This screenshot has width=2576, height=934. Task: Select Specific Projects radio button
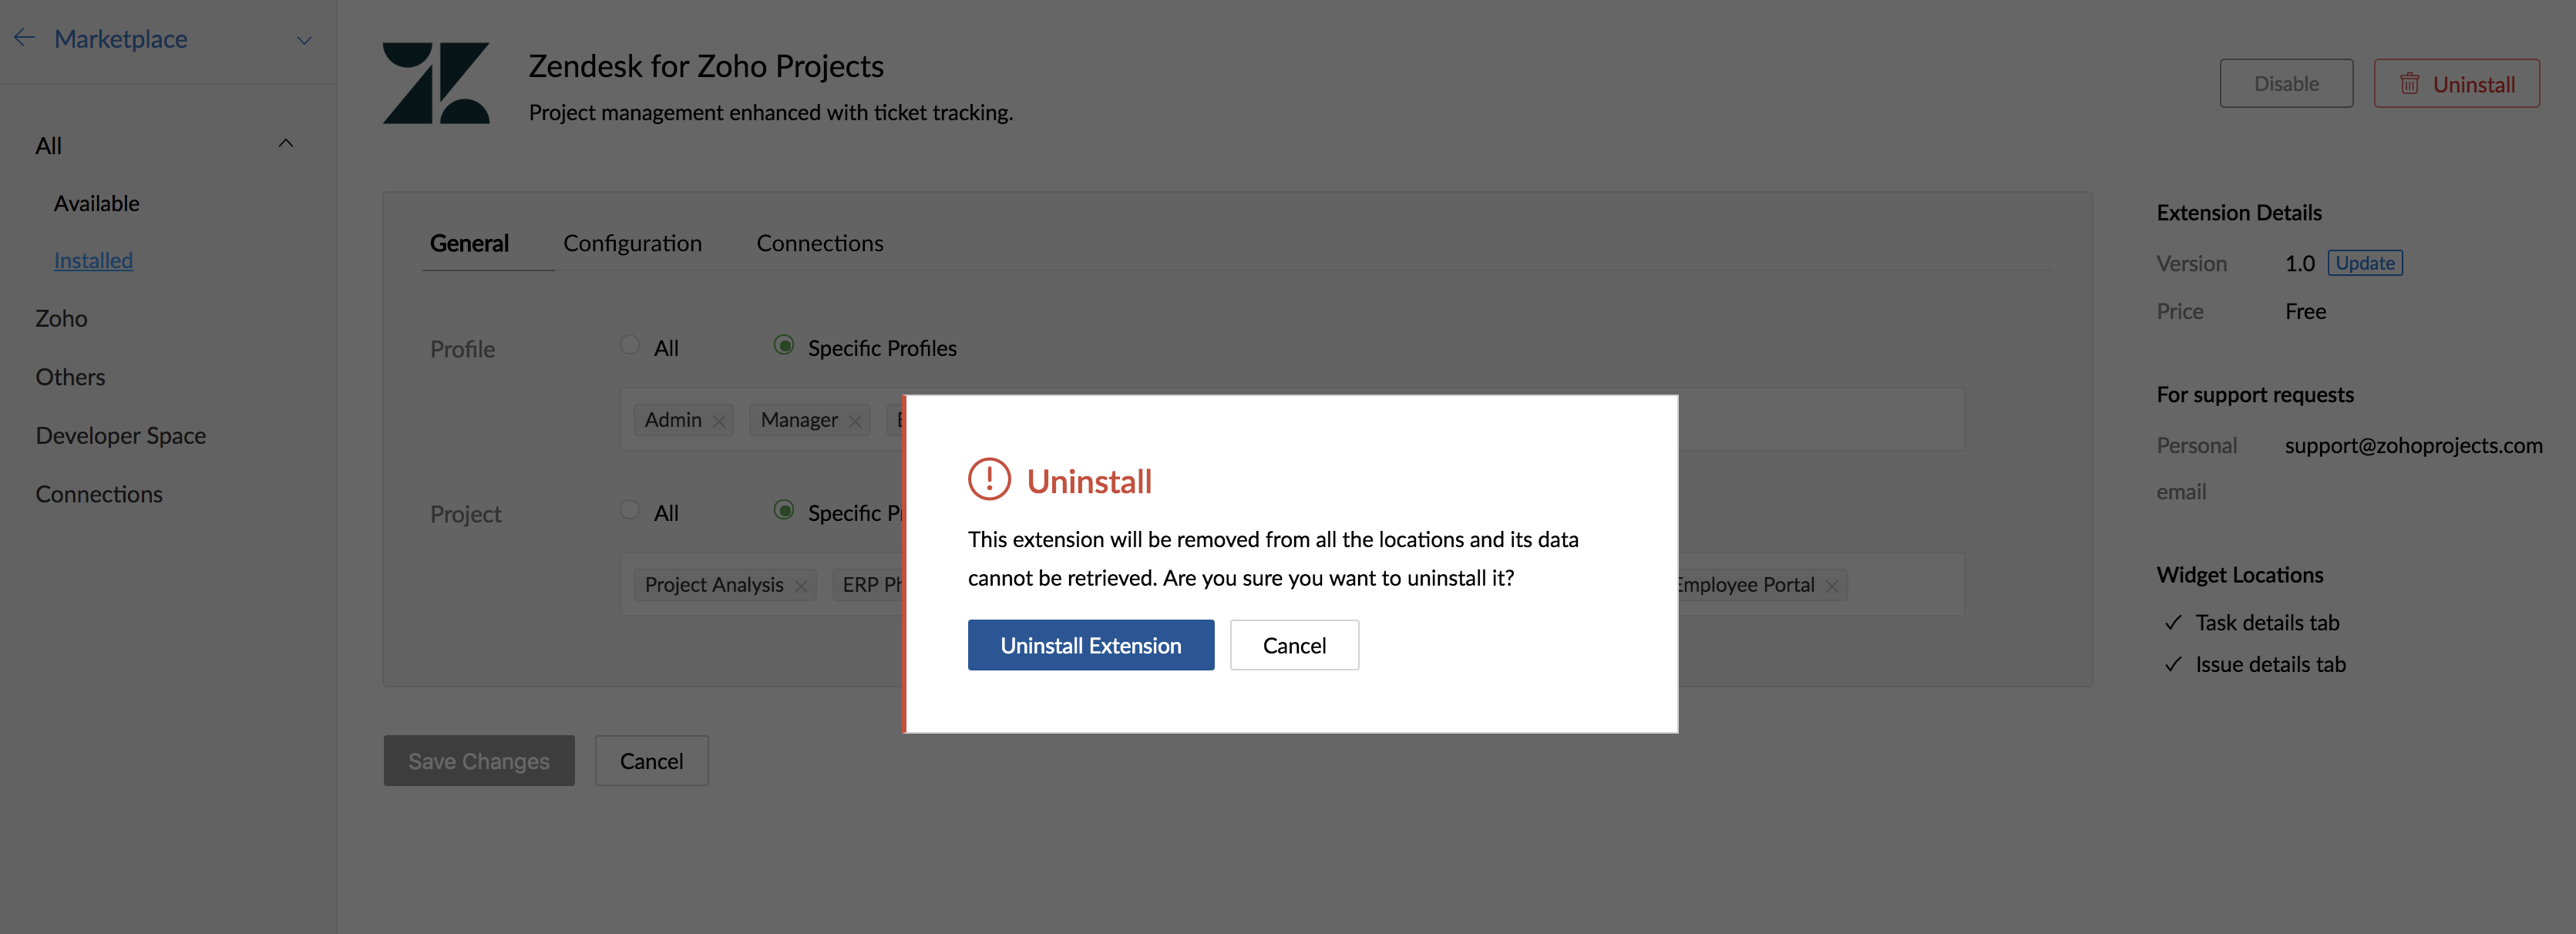click(x=784, y=511)
